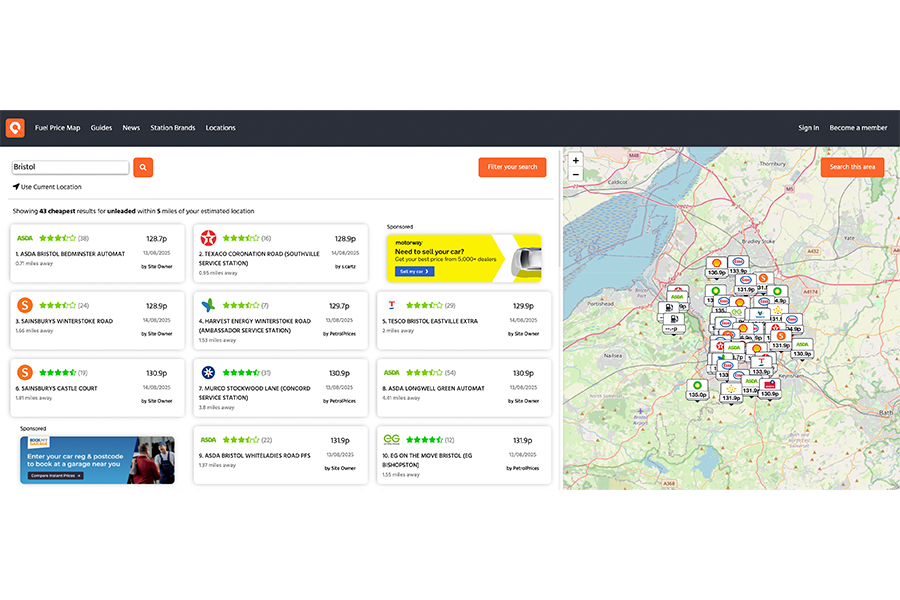Select the ASDA map marker priced 130.9p
The image size is (900, 600).
tap(802, 349)
